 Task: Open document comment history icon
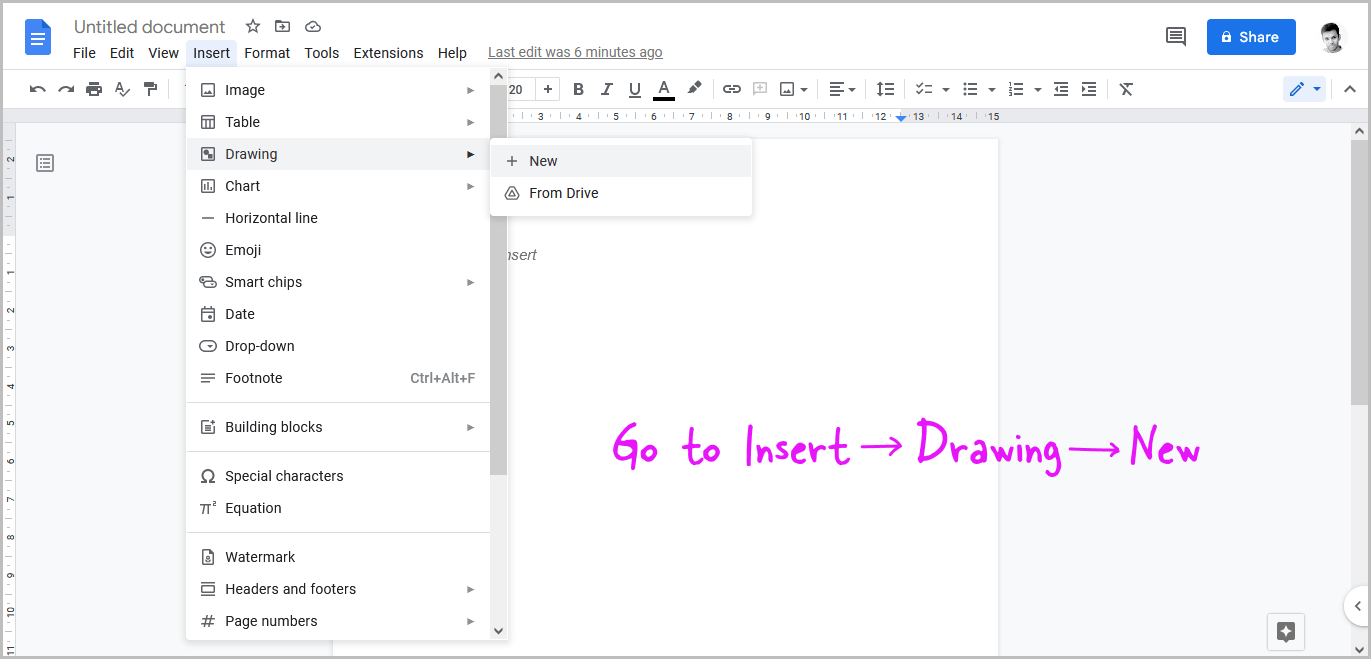click(x=1175, y=36)
